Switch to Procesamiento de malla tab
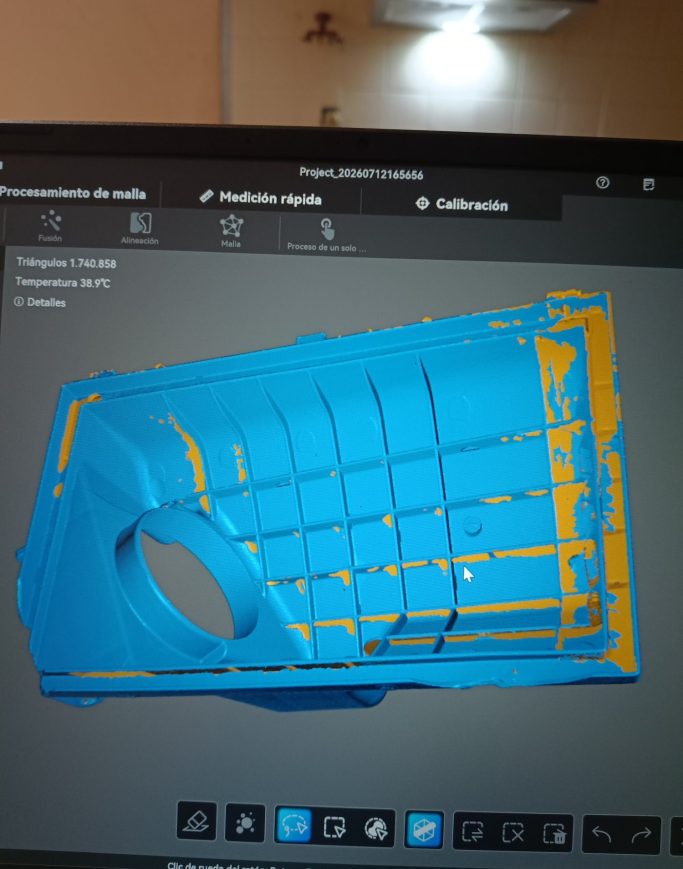 point(73,193)
